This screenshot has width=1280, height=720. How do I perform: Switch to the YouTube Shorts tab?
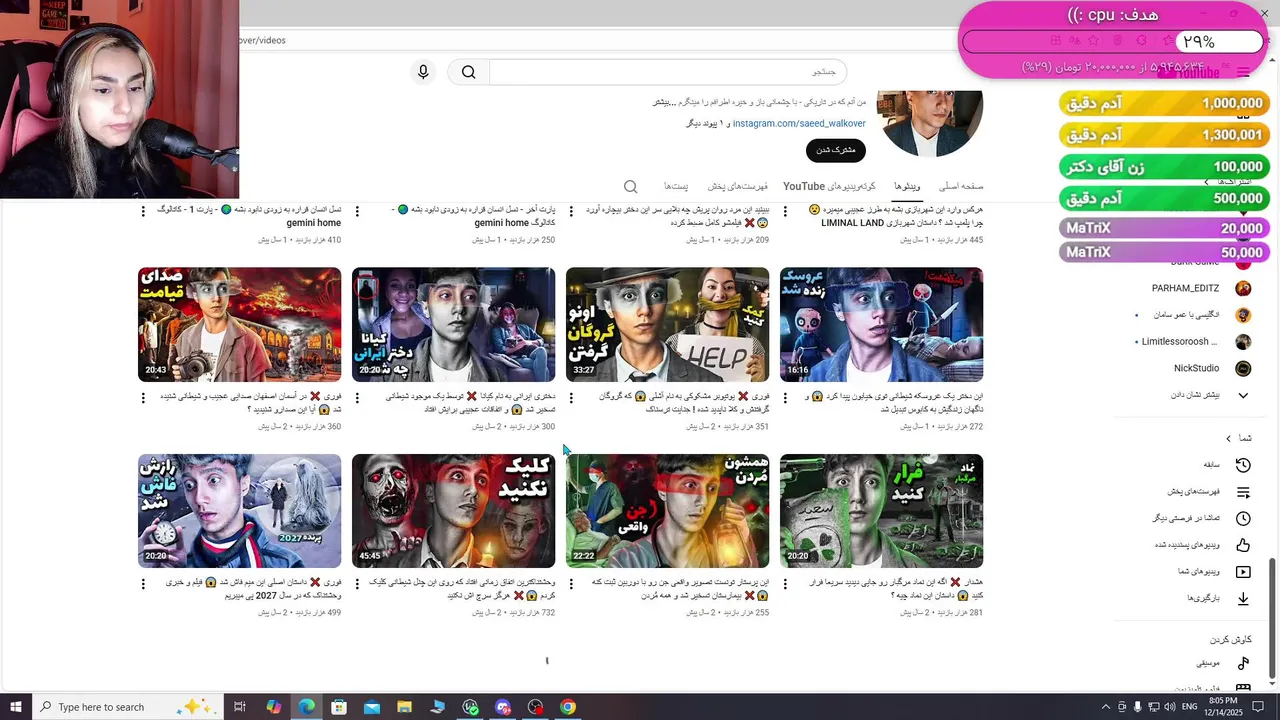(829, 187)
